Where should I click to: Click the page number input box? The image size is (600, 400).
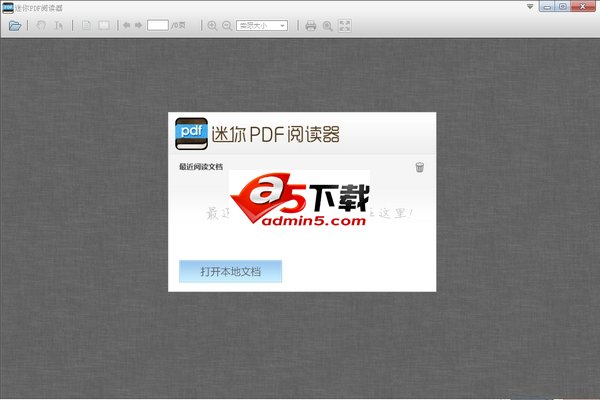point(158,25)
